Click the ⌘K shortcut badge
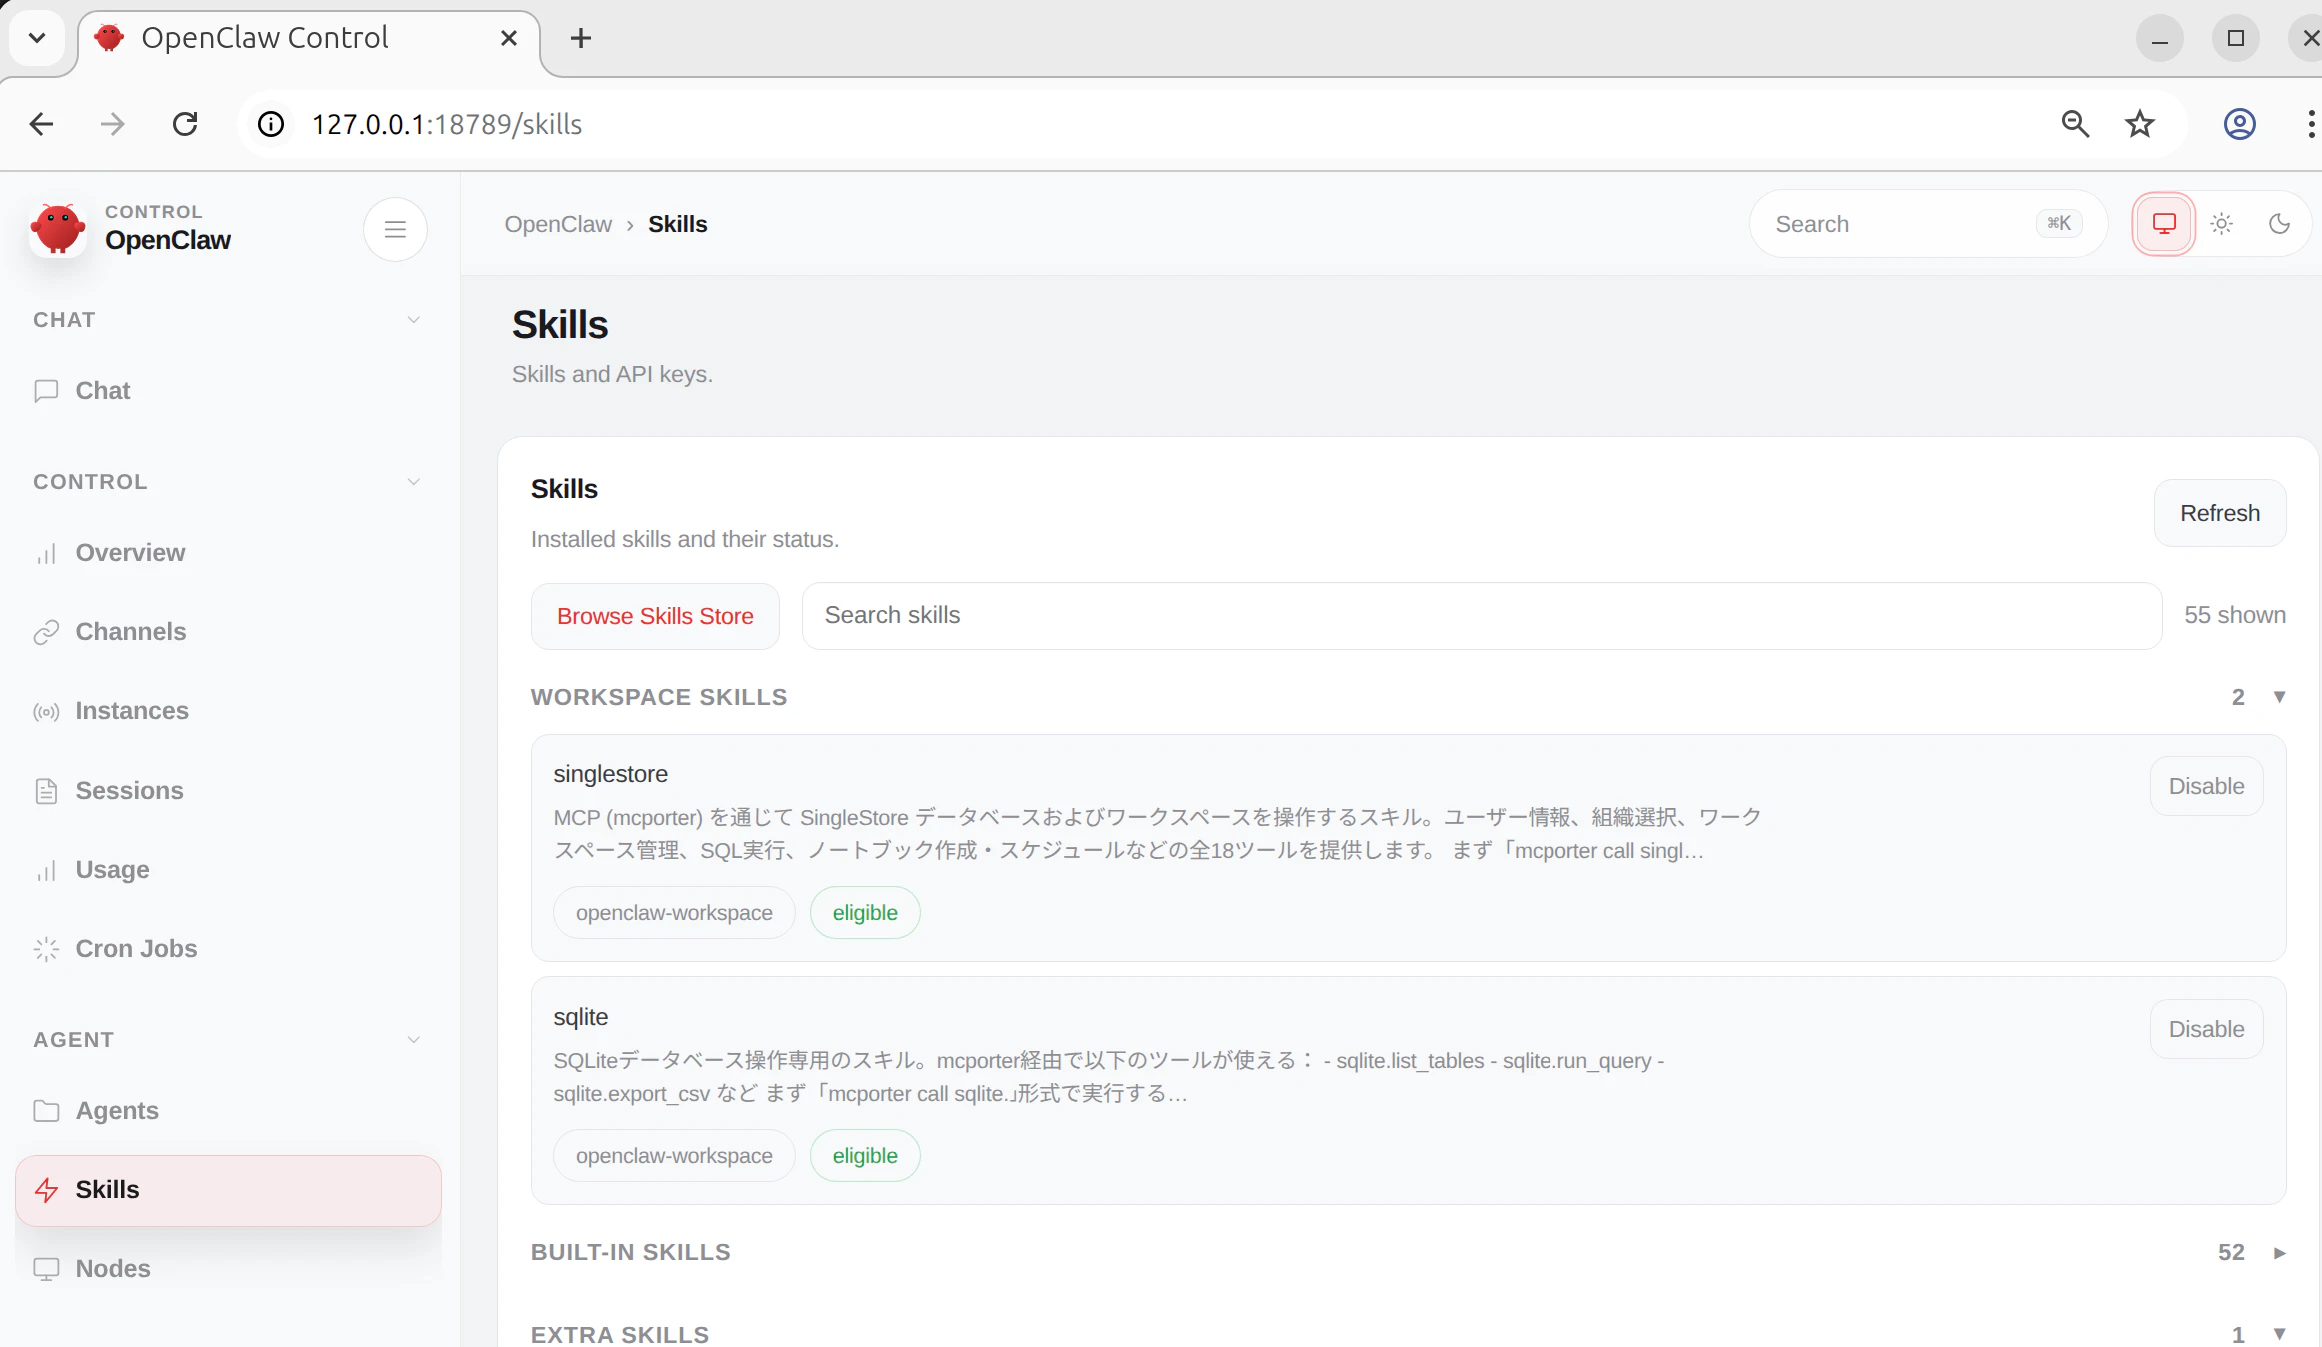 pyautogui.click(x=2059, y=223)
